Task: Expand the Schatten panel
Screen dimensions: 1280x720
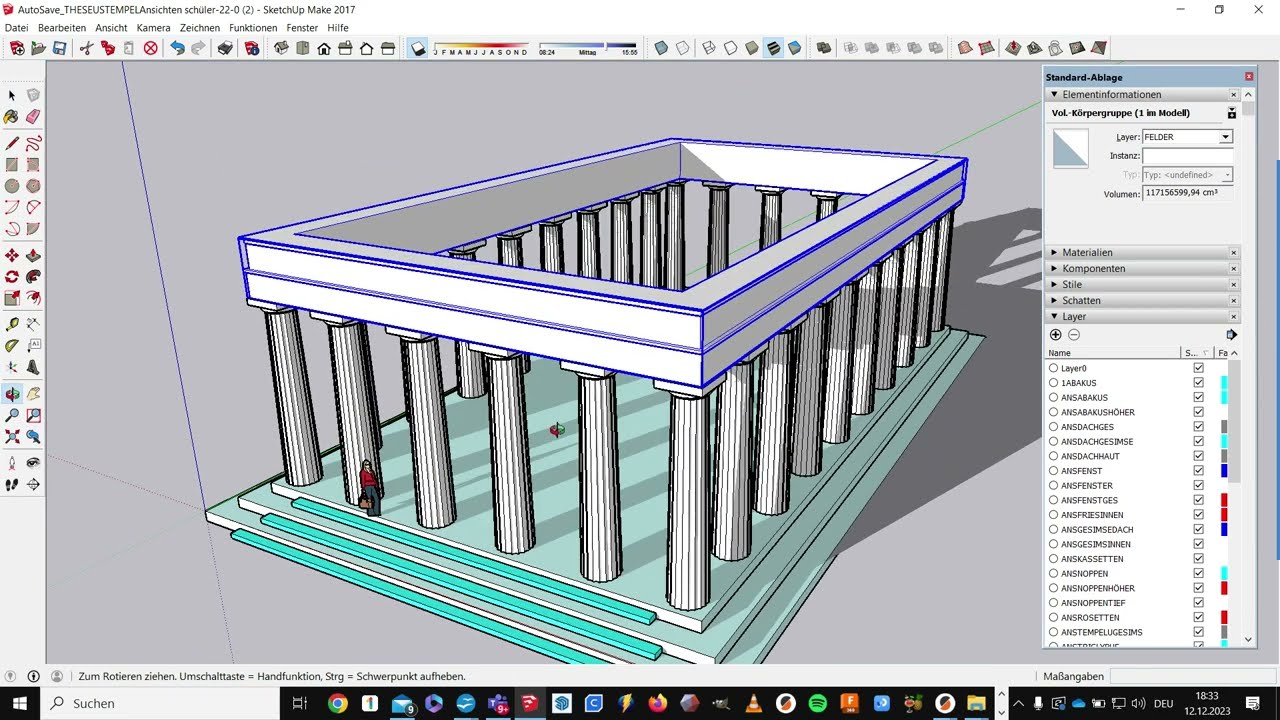Action: coord(1054,300)
